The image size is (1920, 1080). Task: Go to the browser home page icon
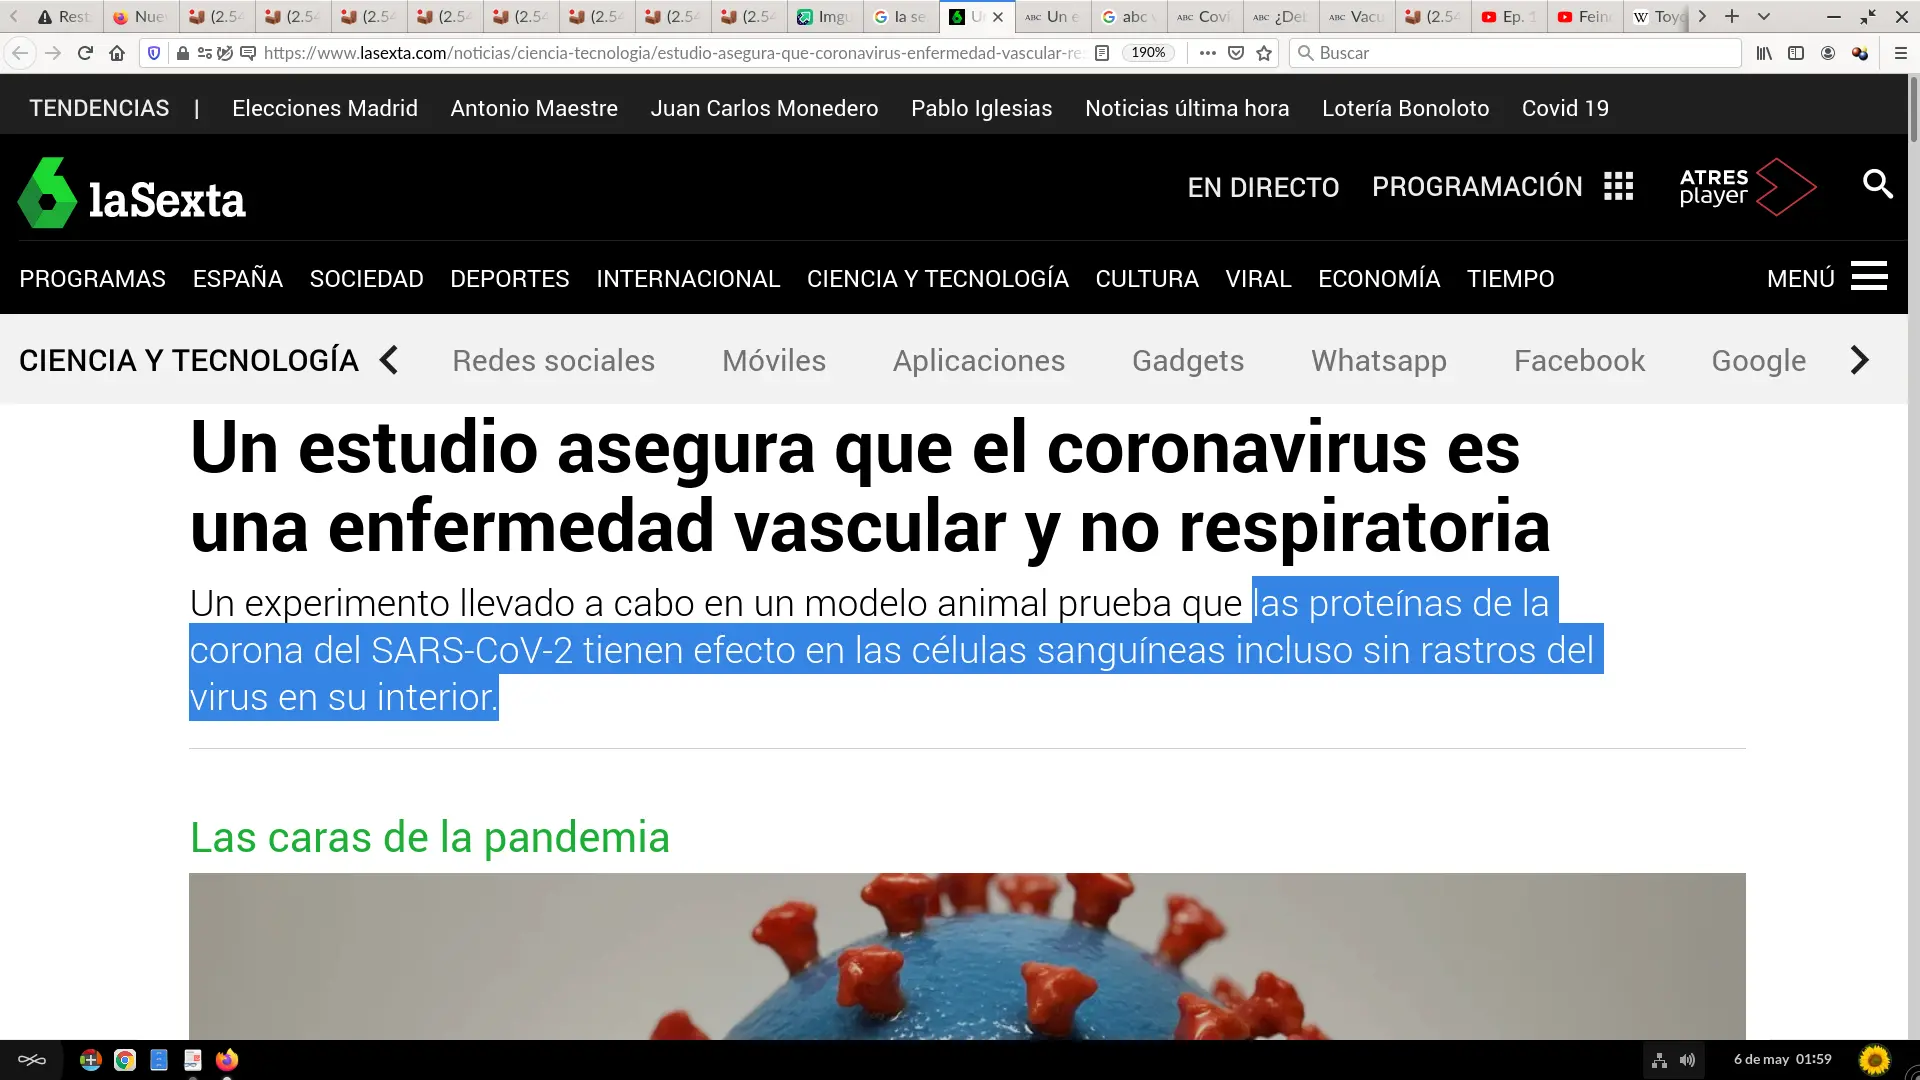(x=117, y=53)
